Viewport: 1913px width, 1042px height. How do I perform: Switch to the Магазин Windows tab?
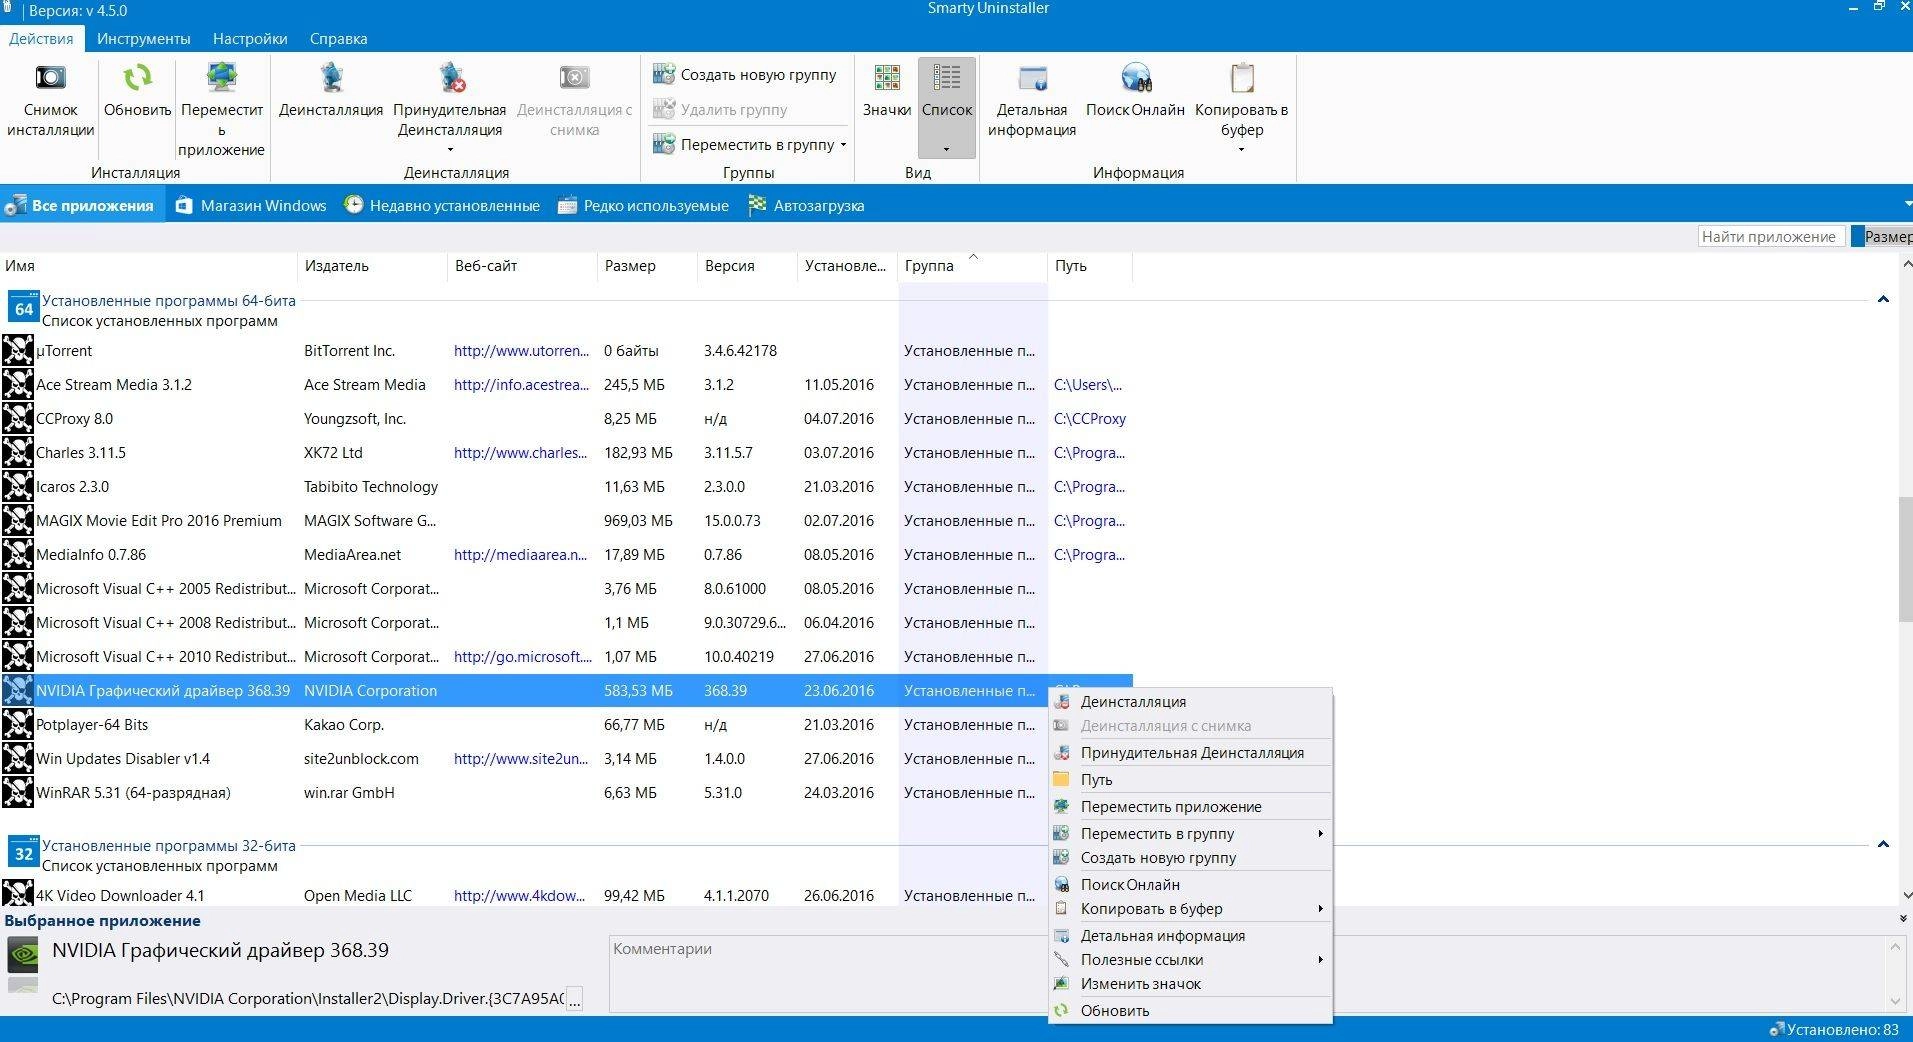point(251,205)
